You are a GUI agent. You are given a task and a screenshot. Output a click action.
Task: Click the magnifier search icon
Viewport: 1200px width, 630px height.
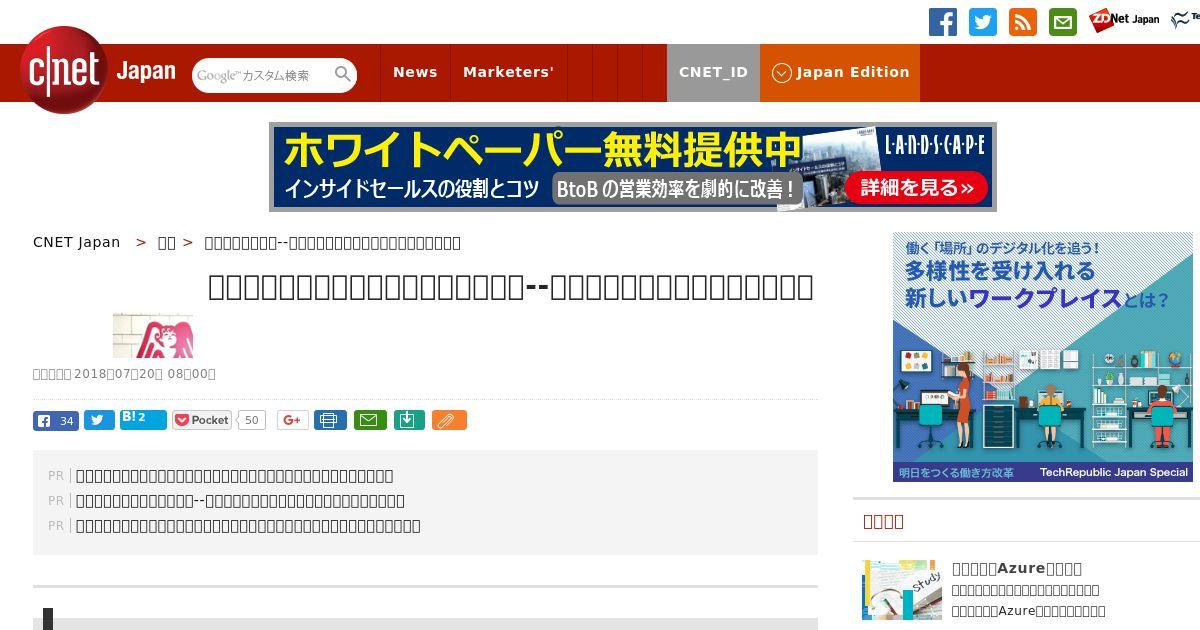point(343,74)
